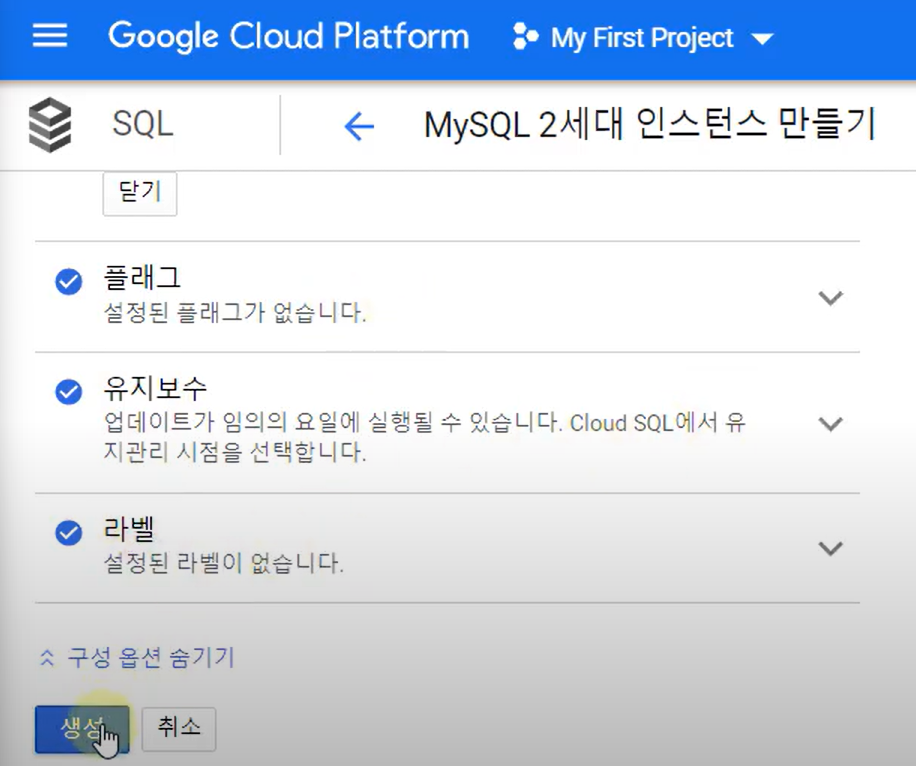Click the 취소 cancel button
This screenshot has width=916, height=766.
pos(179,729)
